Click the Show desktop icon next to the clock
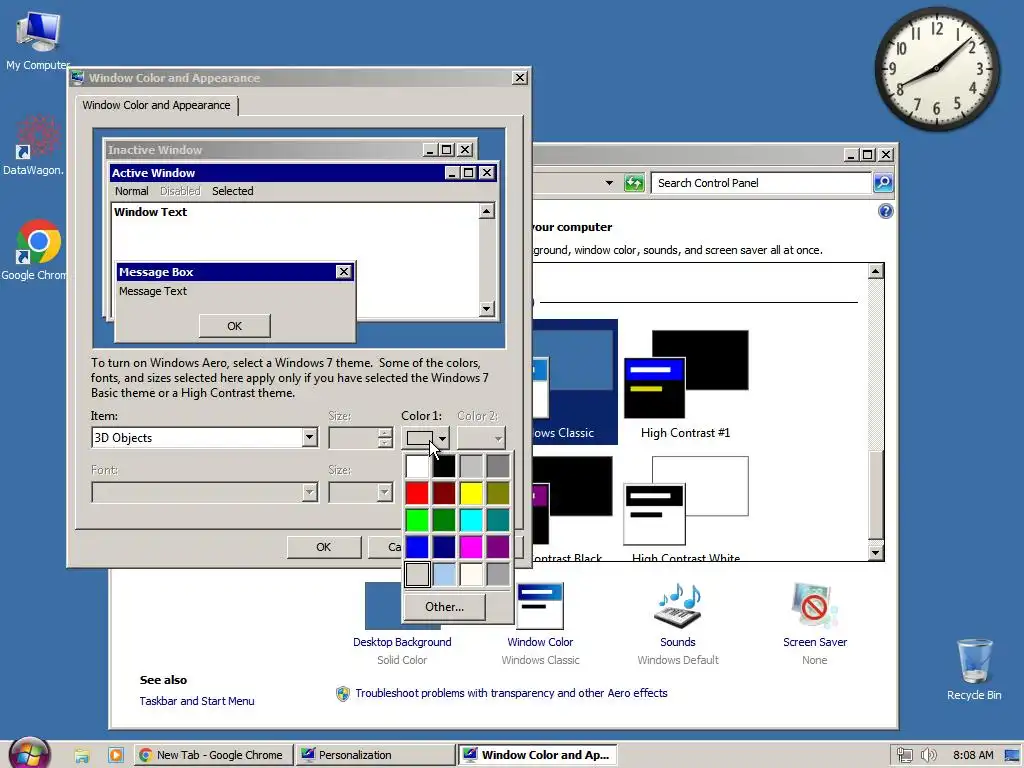 pyautogui.click(x=1013, y=755)
